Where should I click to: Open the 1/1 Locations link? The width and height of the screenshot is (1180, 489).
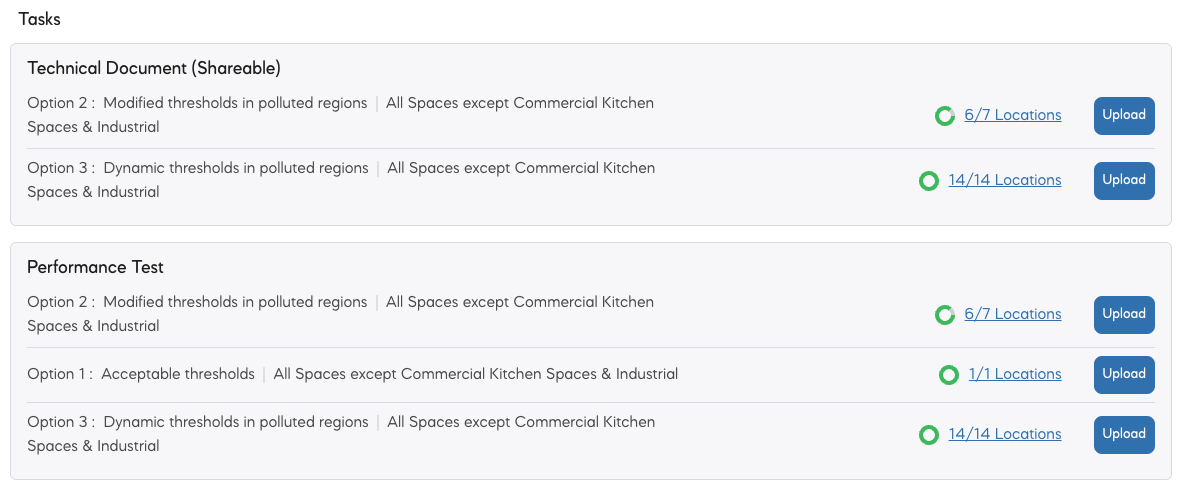[x=1015, y=374]
